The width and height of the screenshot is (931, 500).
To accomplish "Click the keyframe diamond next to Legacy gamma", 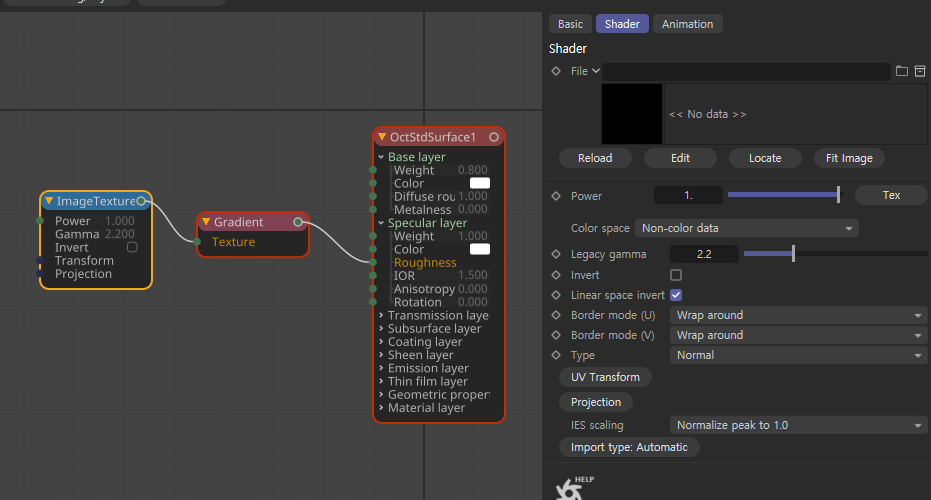I will (x=556, y=254).
